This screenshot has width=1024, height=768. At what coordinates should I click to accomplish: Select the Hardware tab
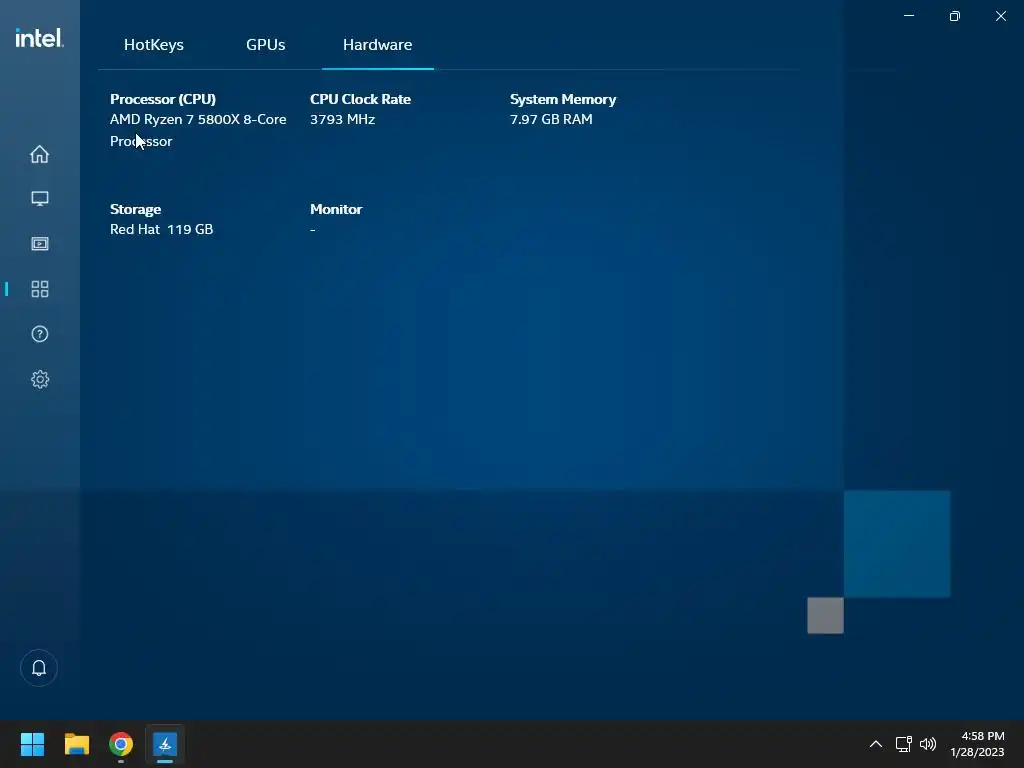coord(377,44)
